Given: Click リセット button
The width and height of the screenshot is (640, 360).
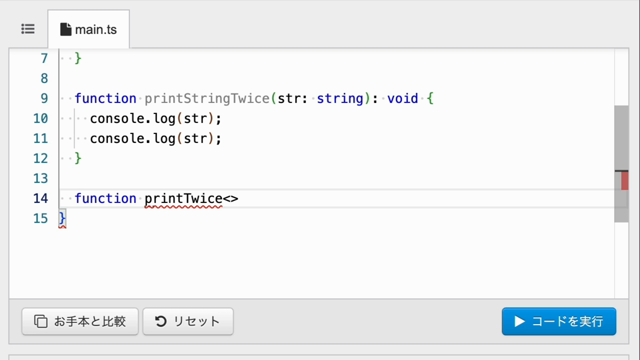Looking at the screenshot, I should click(188, 321).
